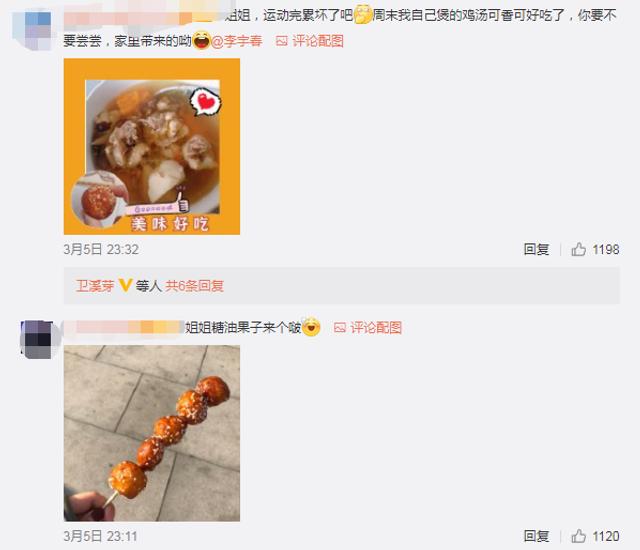Reply to the 3月5日 23:32 comment
Image resolution: width=640 pixels, height=550 pixels.
pyautogui.click(x=536, y=249)
